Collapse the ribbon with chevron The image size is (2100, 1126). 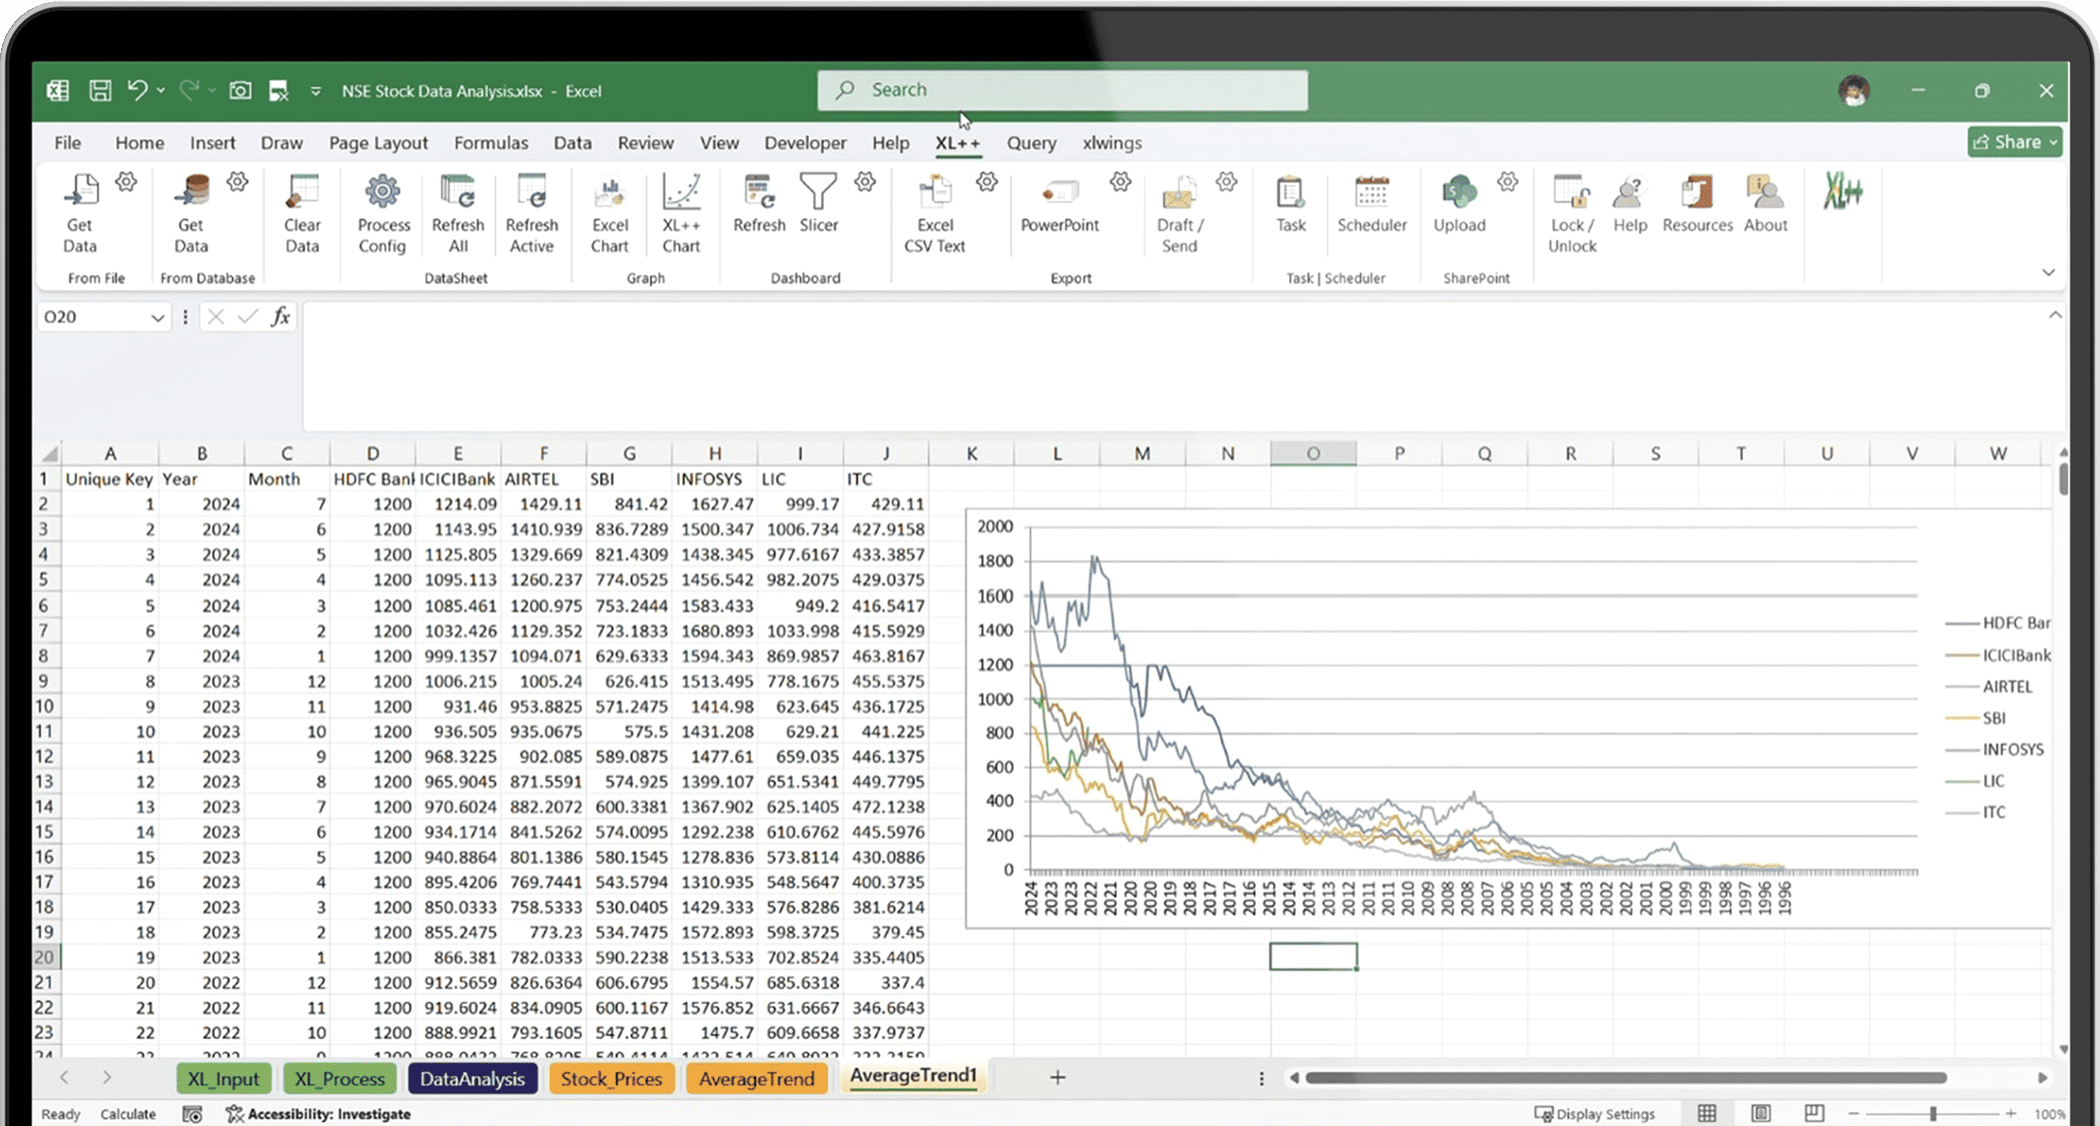(2048, 273)
